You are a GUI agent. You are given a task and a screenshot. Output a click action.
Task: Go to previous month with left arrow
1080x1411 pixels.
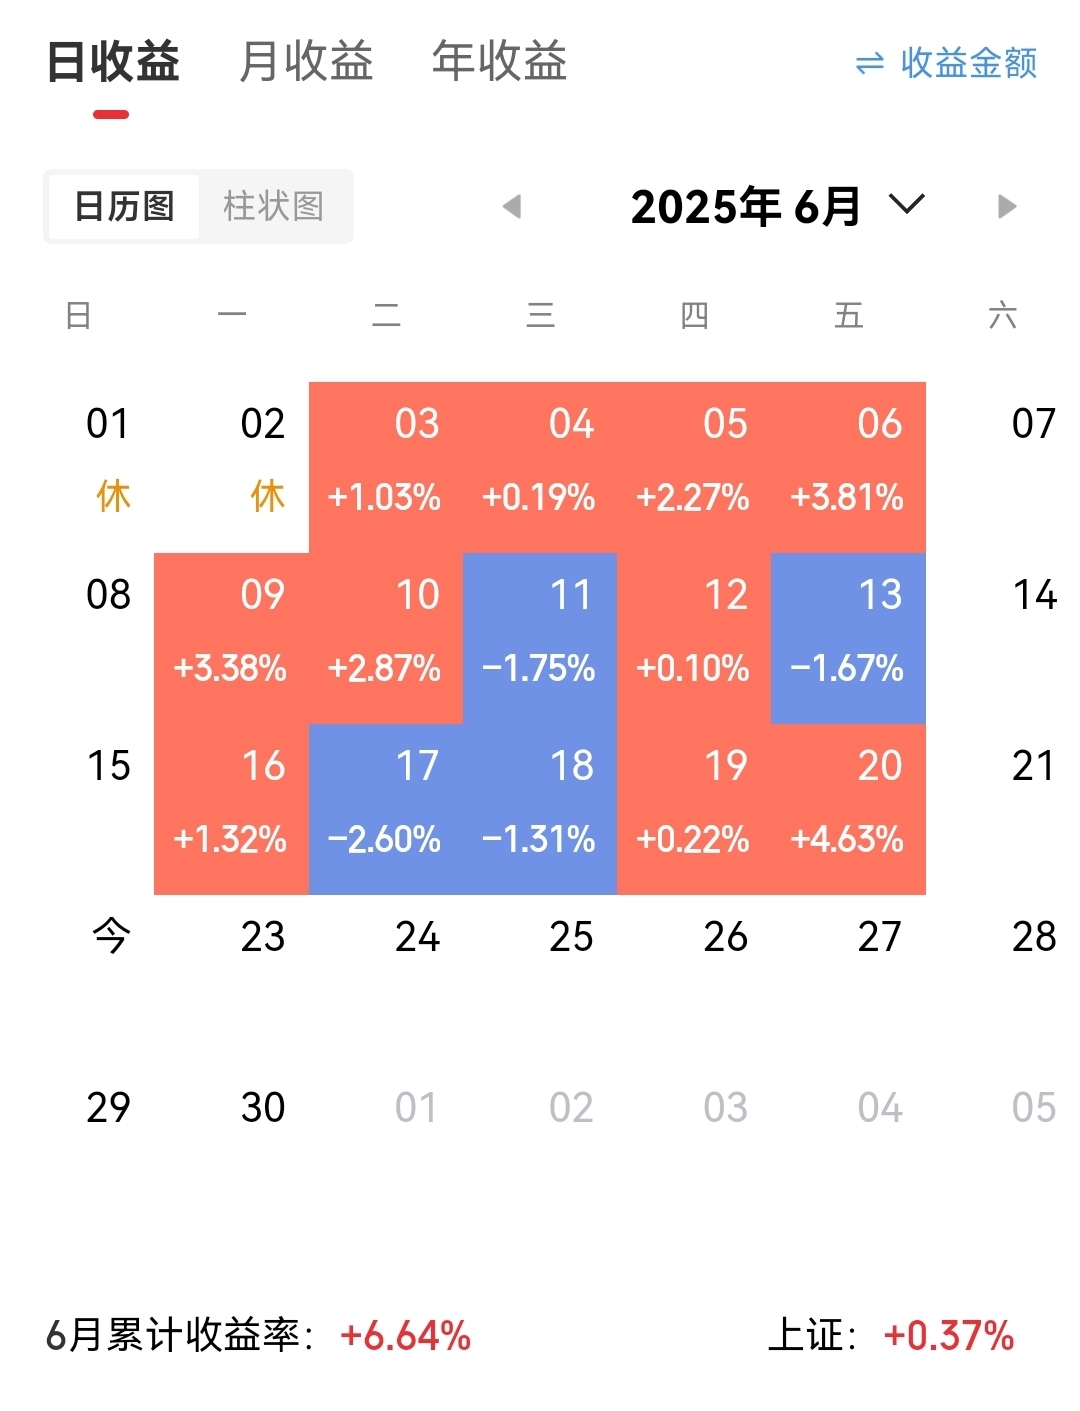[512, 207]
